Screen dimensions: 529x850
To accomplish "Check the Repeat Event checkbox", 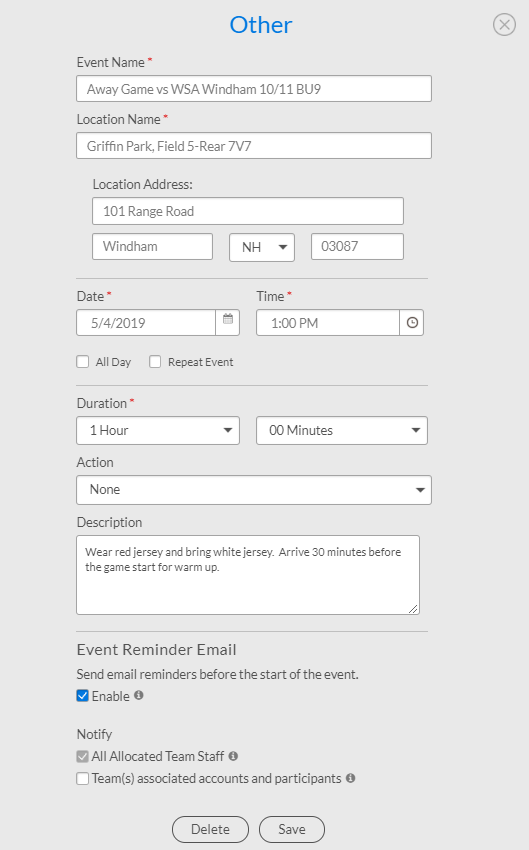I will click(155, 362).
